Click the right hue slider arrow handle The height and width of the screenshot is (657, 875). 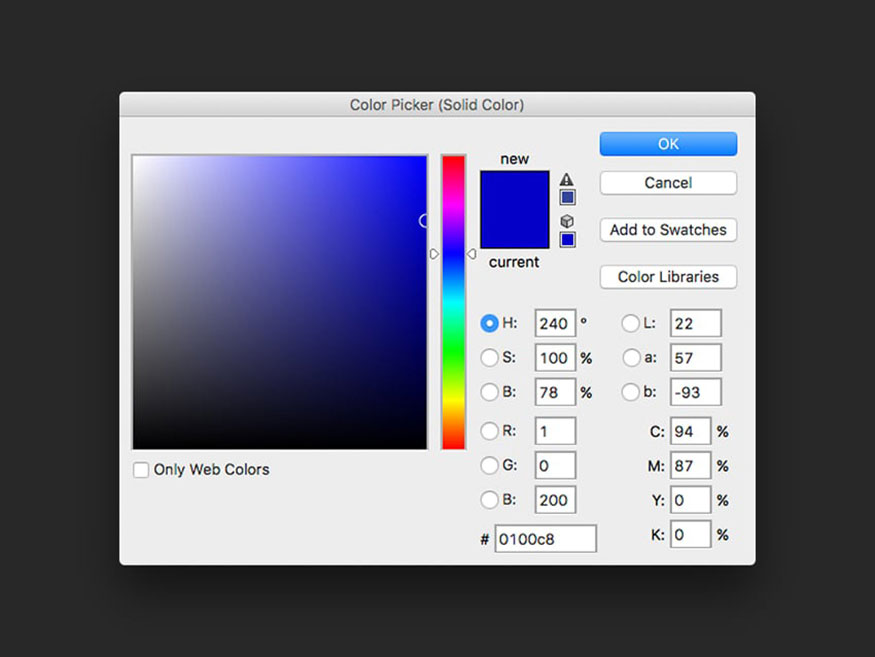pos(472,254)
